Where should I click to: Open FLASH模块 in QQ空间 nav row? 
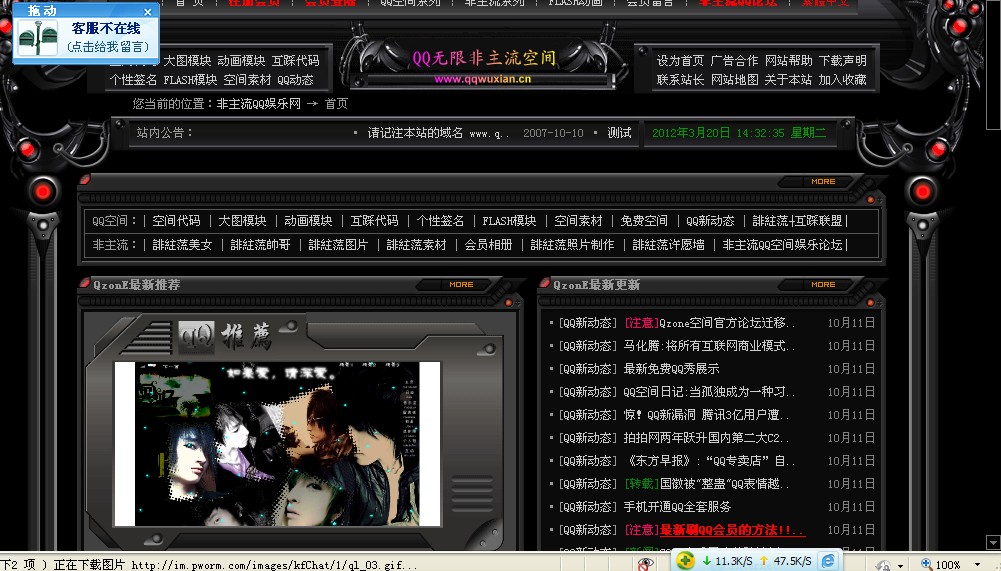509,220
